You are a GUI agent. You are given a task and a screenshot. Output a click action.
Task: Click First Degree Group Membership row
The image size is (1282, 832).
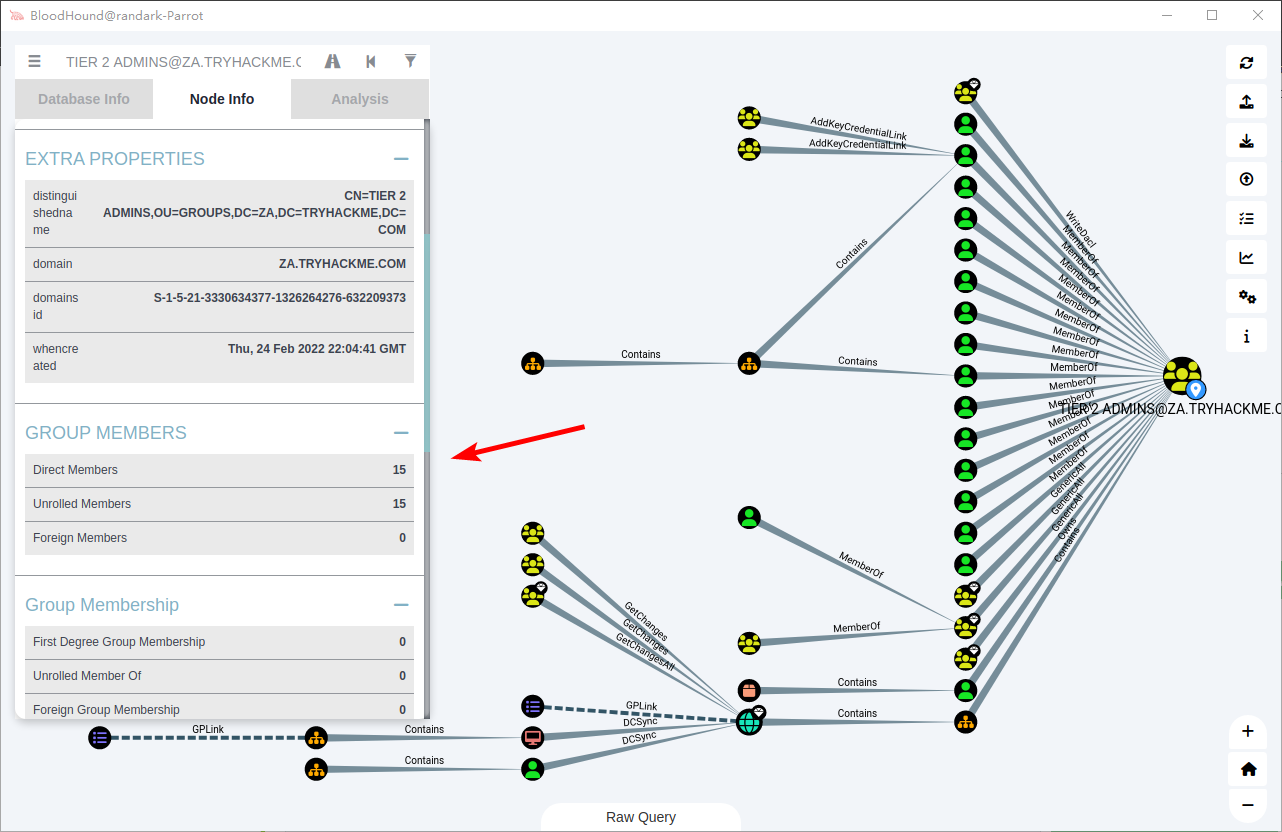tap(219, 642)
